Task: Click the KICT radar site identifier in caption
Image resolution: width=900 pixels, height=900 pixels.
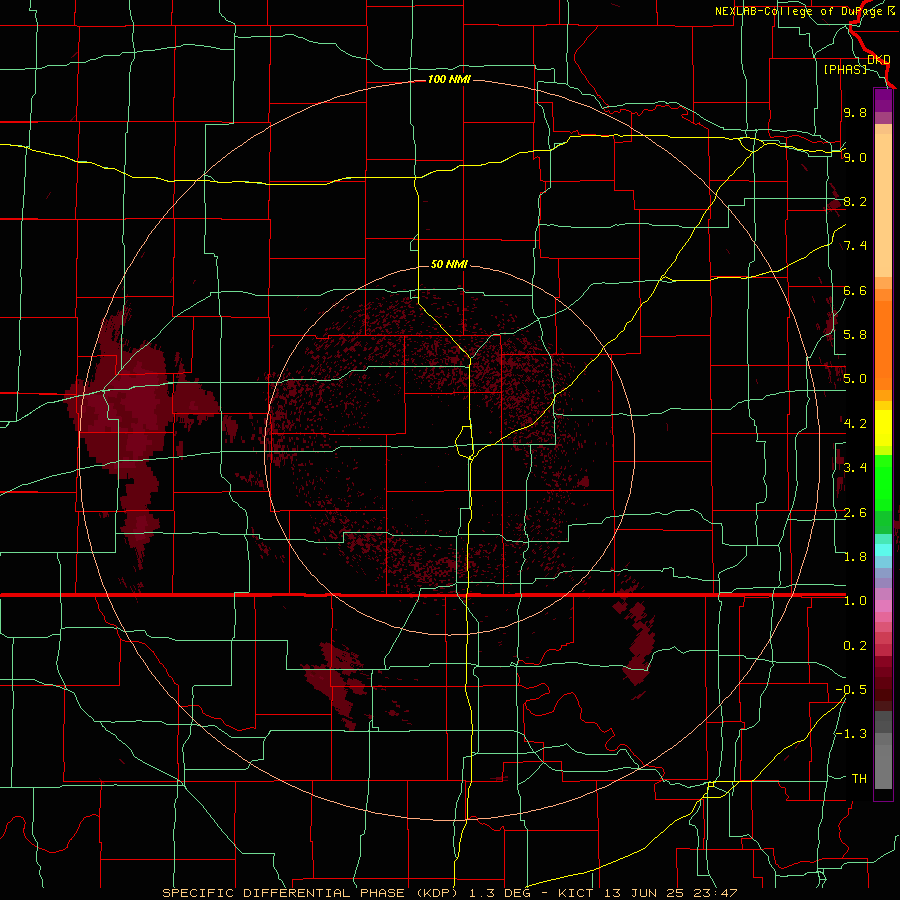Action: tap(576, 893)
